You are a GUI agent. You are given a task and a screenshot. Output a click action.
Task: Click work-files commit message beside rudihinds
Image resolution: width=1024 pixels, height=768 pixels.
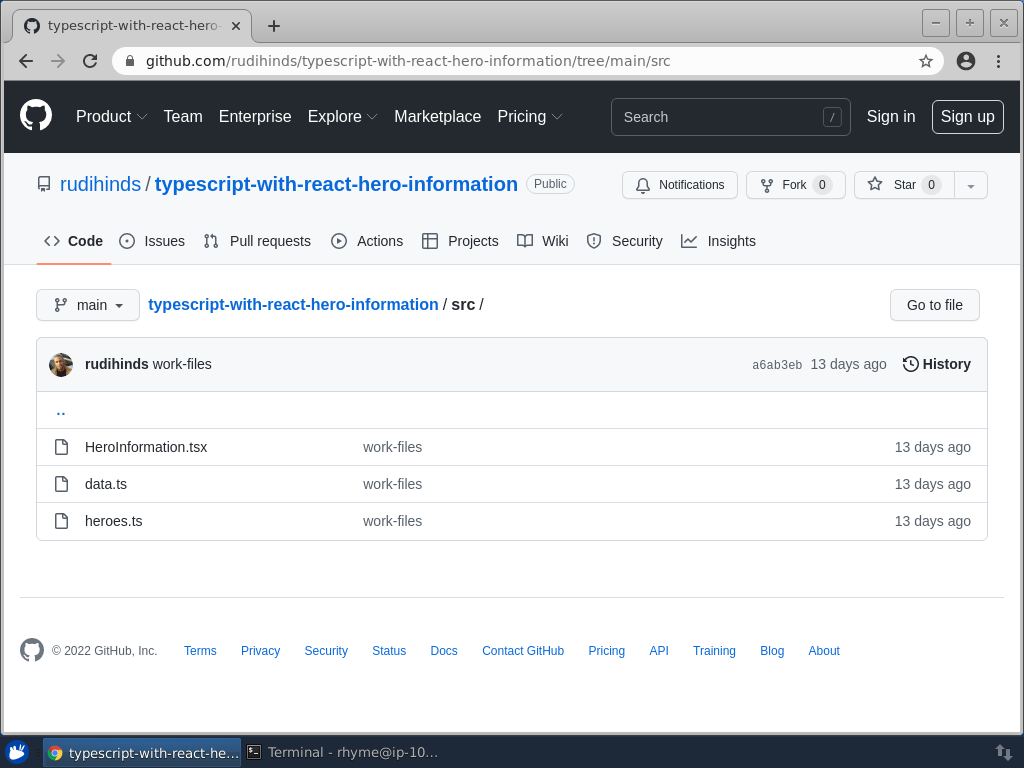click(x=182, y=364)
